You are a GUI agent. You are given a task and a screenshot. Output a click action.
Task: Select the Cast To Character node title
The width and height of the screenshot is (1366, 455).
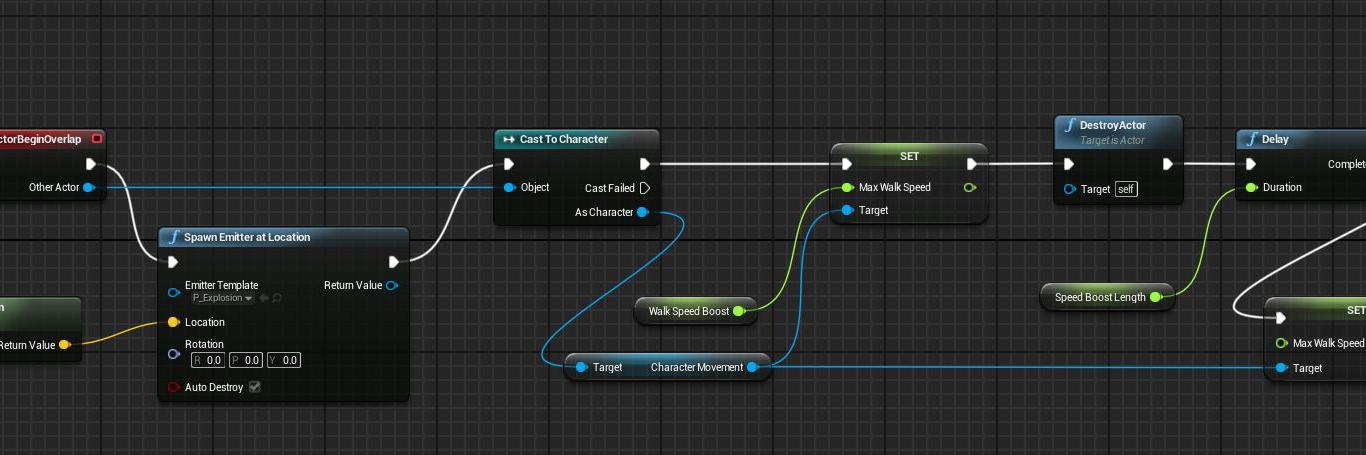pos(563,139)
